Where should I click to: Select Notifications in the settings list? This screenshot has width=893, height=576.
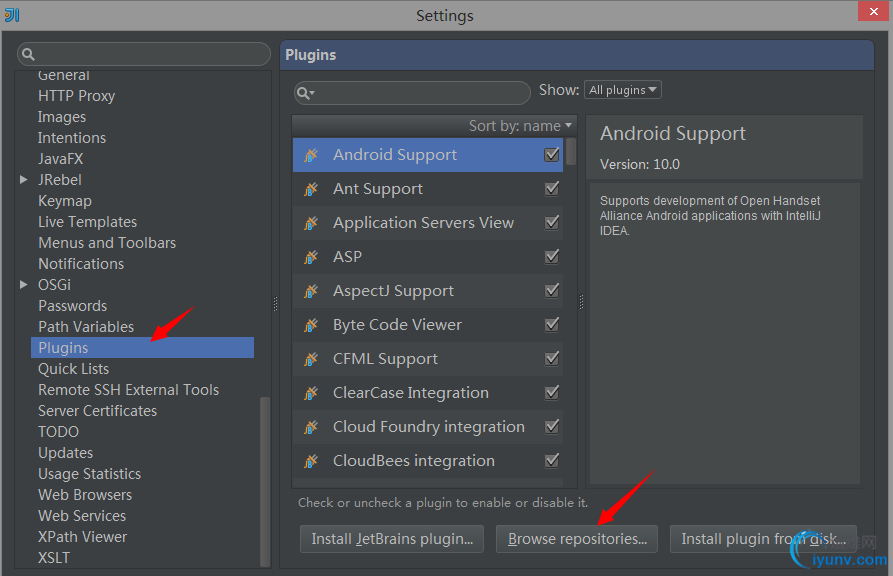click(81, 264)
